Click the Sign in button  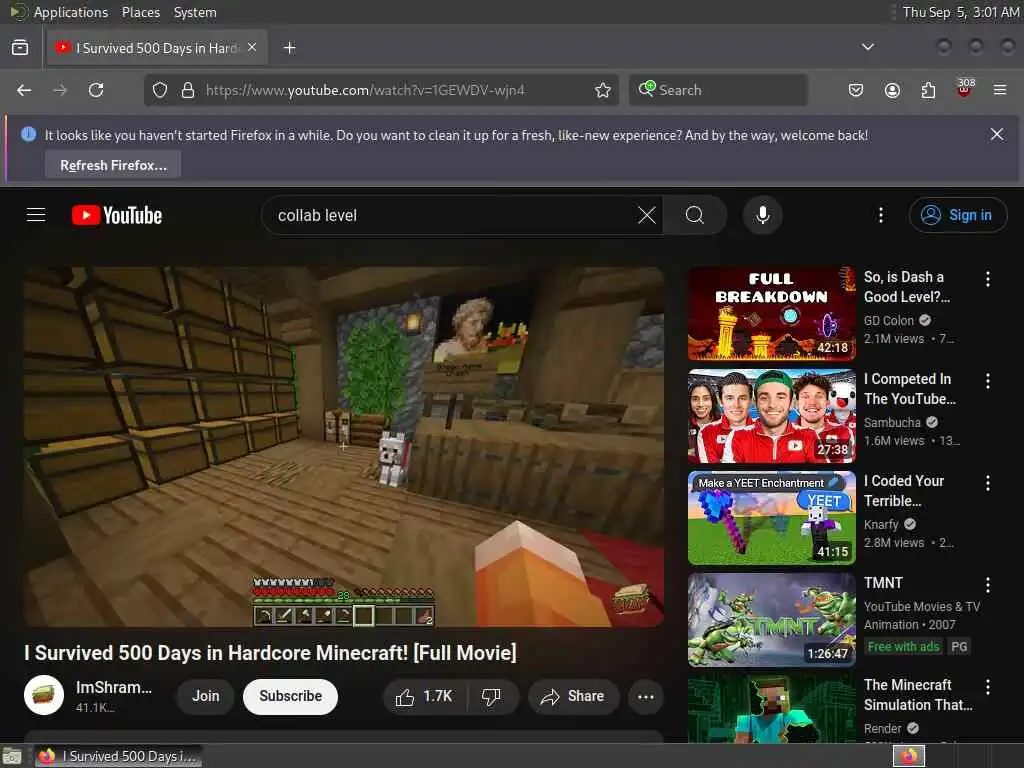(x=957, y=215)
